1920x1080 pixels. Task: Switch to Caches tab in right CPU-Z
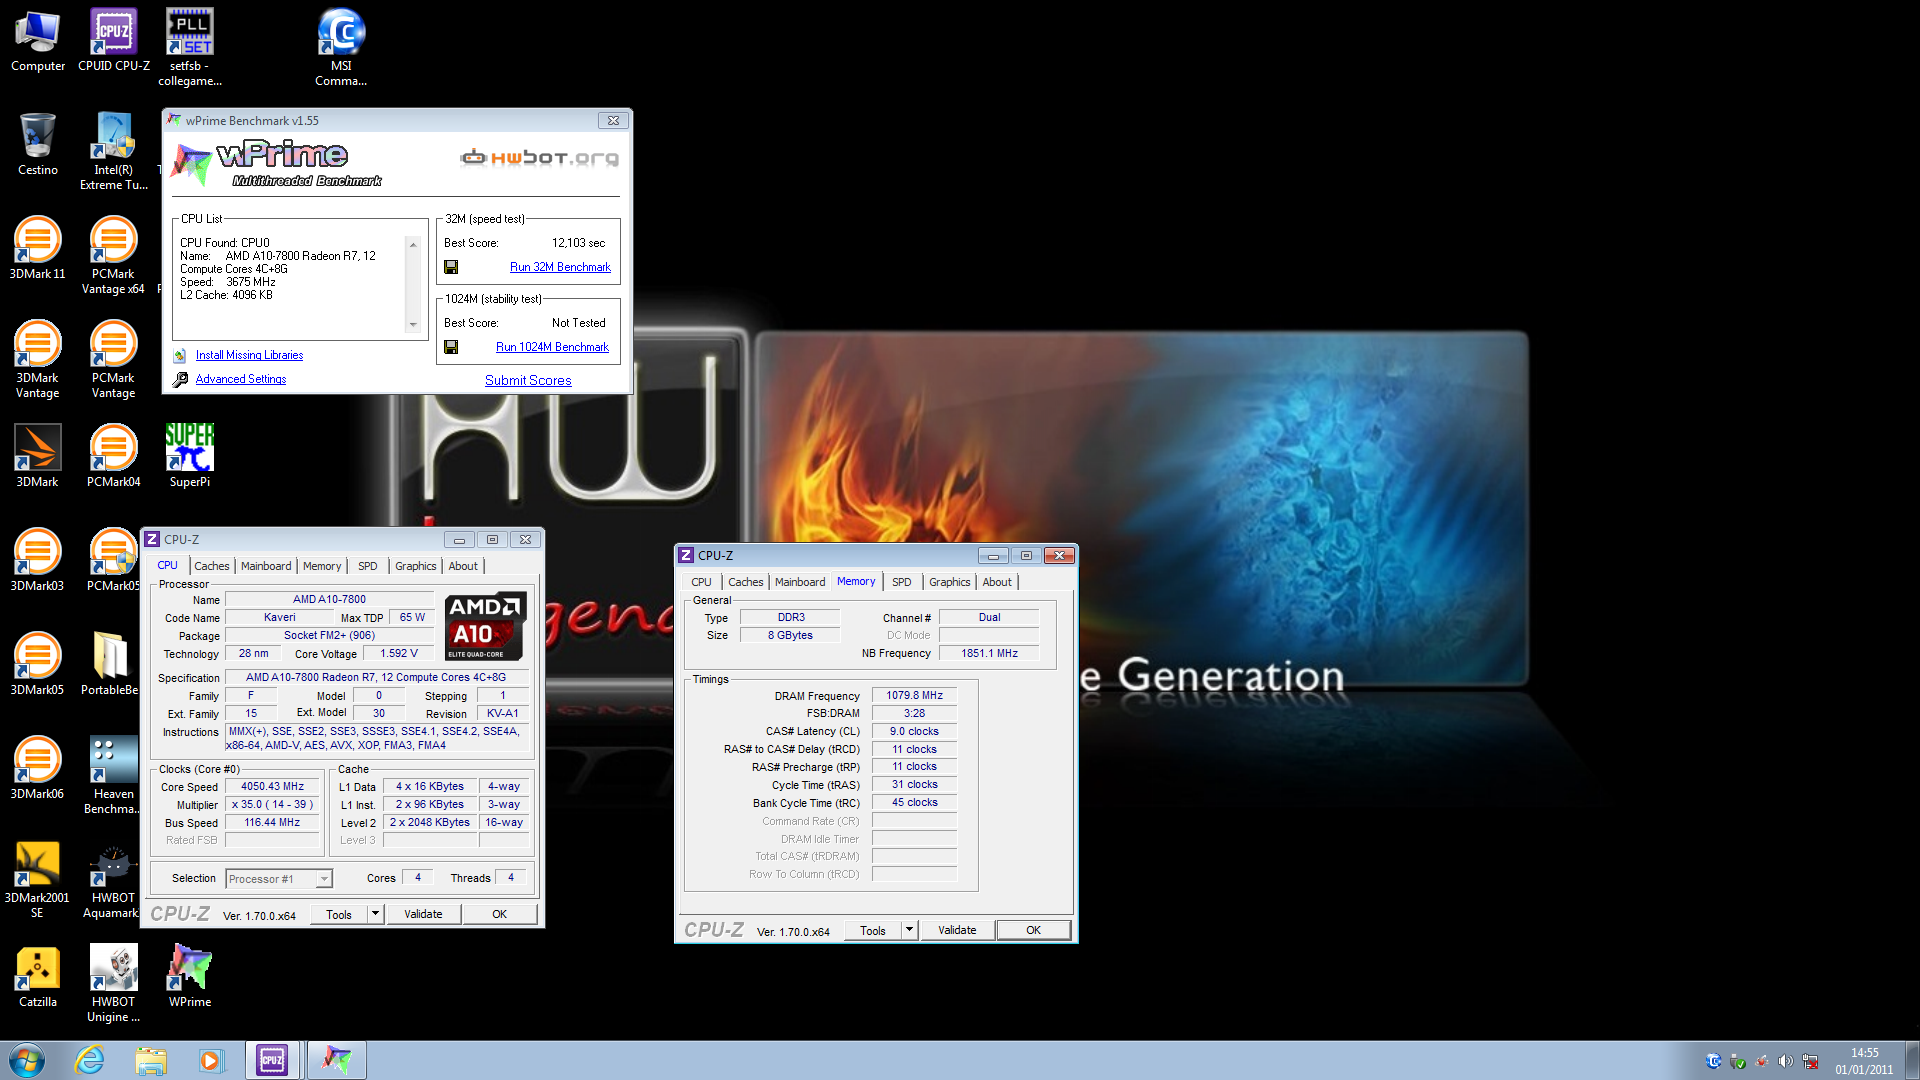coord(746,582)
